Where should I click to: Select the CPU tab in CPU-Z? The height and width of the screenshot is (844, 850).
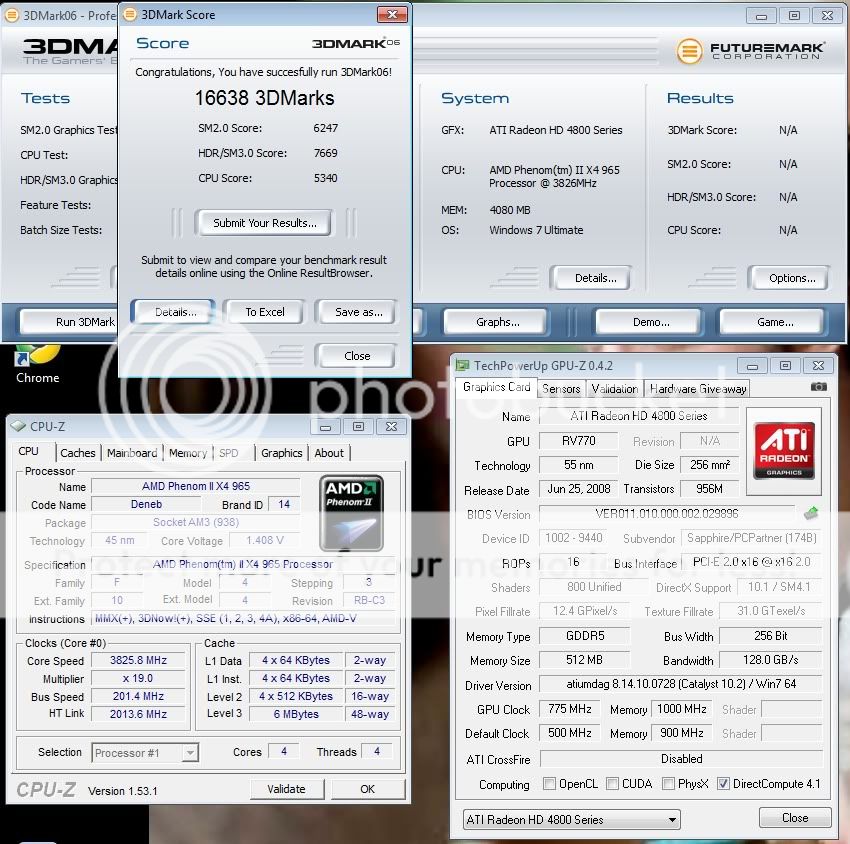click(x=29, y=451)
